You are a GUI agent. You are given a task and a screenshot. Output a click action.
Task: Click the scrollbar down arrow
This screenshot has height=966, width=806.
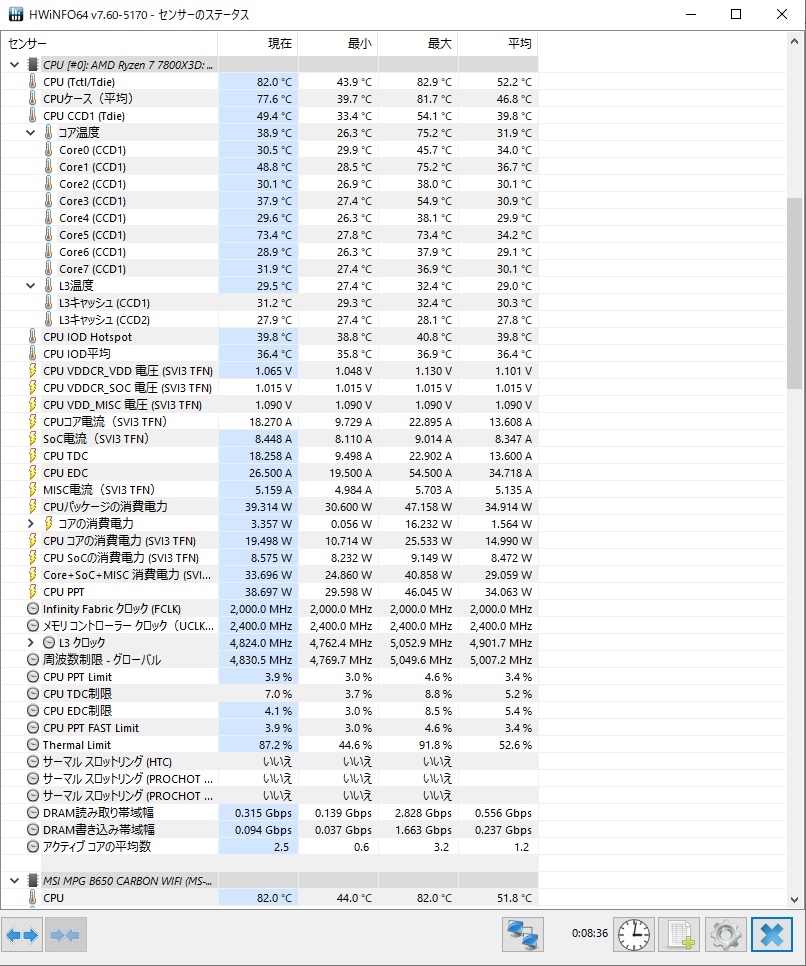794,899
